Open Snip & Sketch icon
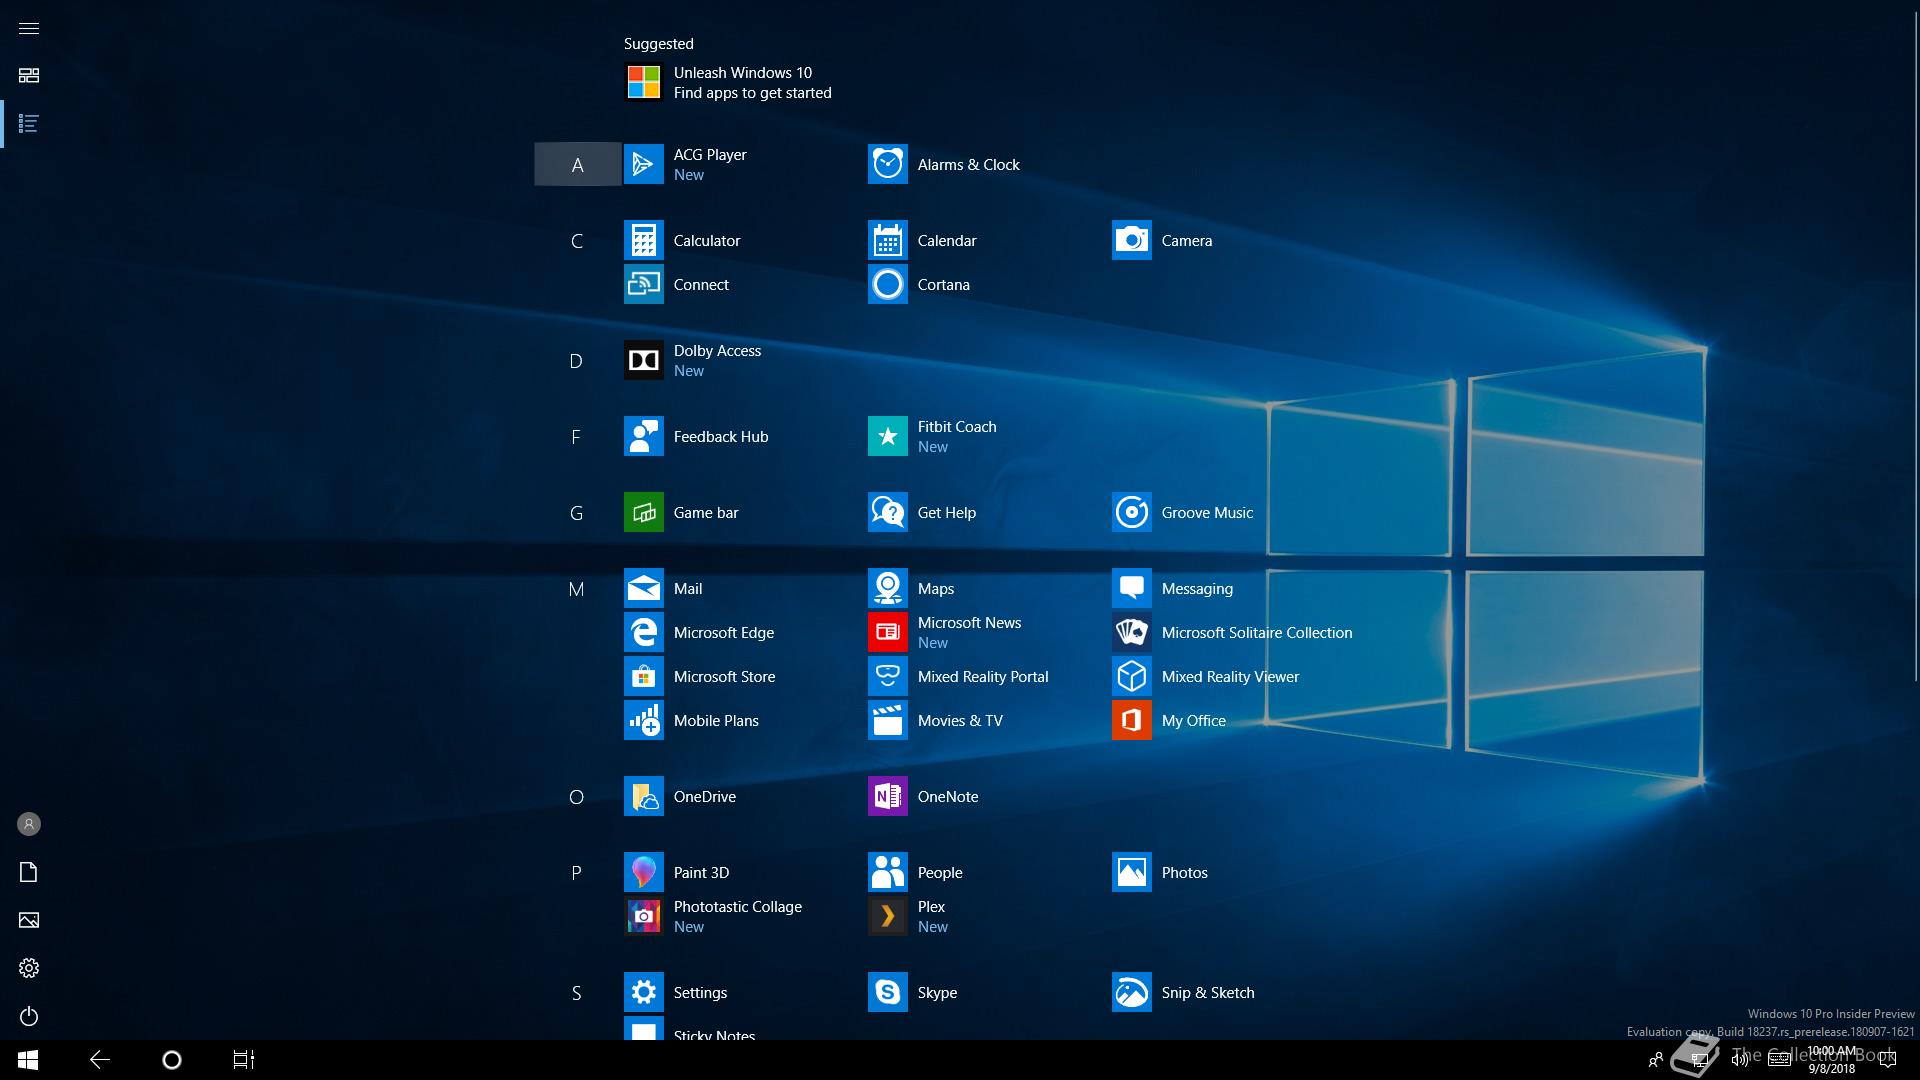 click(1131, 992)
